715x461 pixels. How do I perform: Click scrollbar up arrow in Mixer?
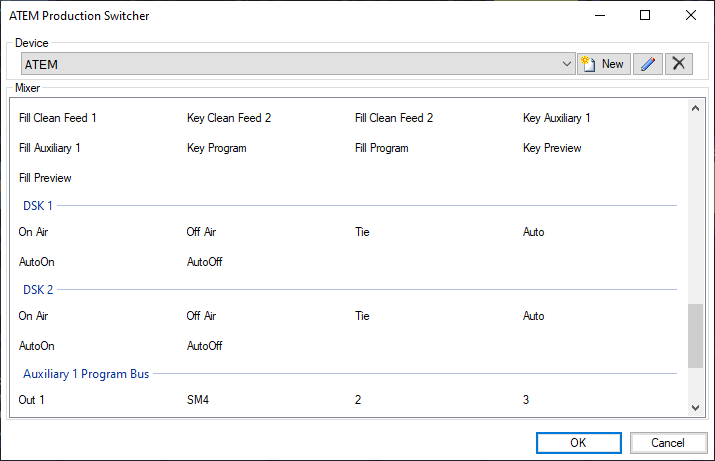[695, 109]
